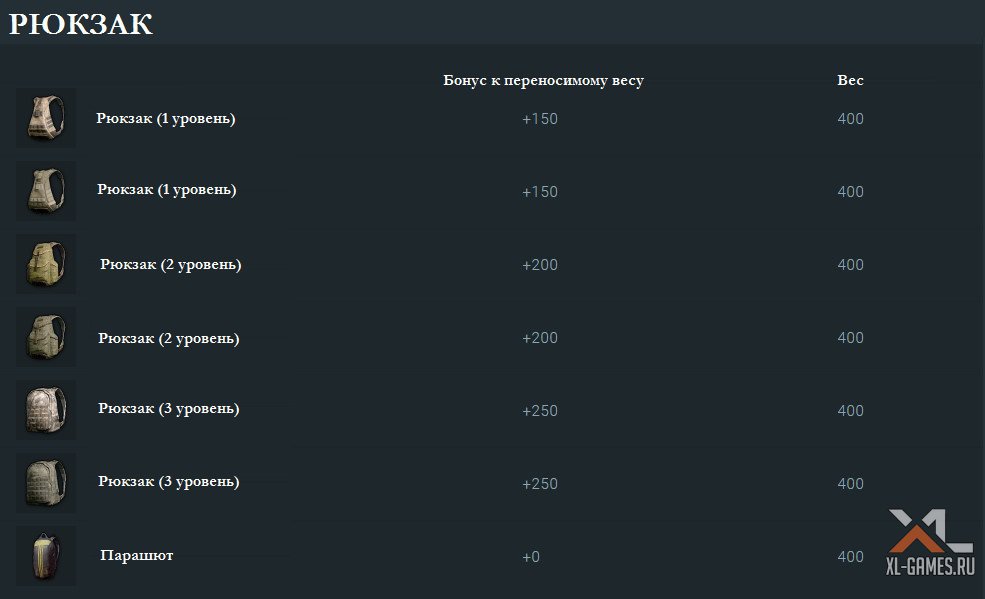Click the dark gray level 3 backpack icon

pos(46,483)
